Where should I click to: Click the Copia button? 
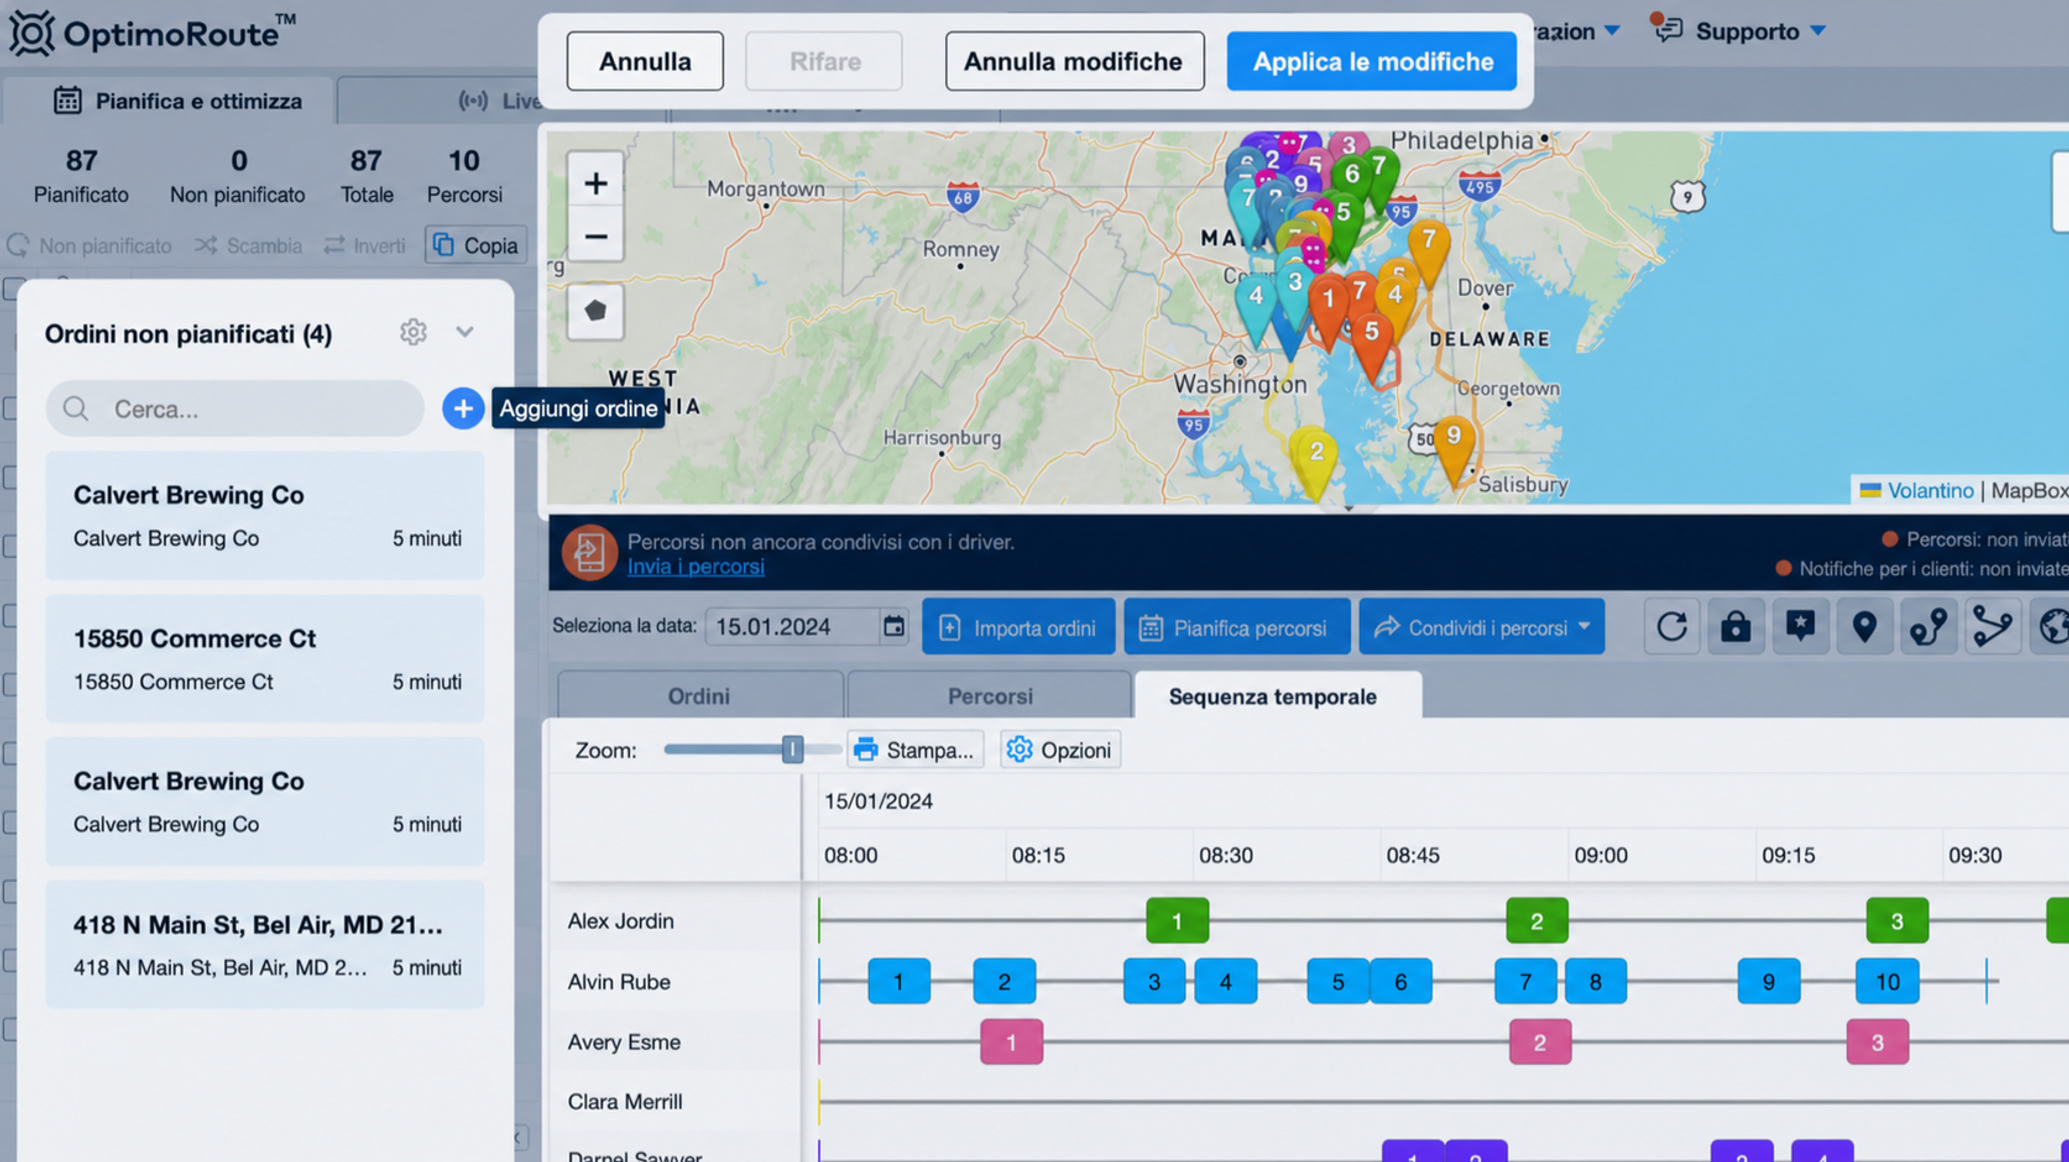(x=476, y=245)
